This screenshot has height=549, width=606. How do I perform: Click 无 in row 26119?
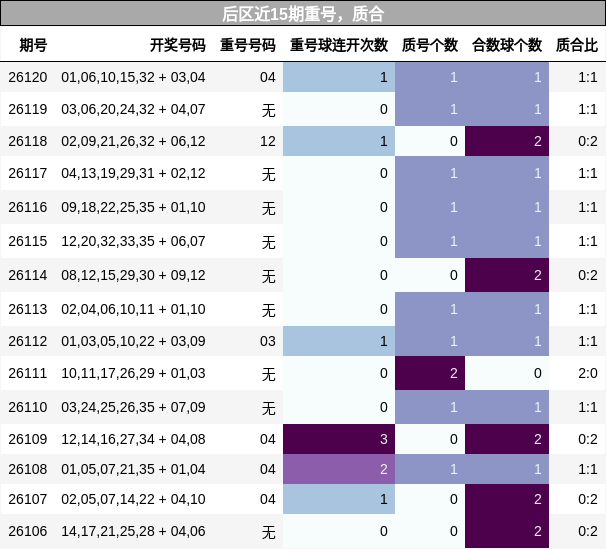click(269, 110)
